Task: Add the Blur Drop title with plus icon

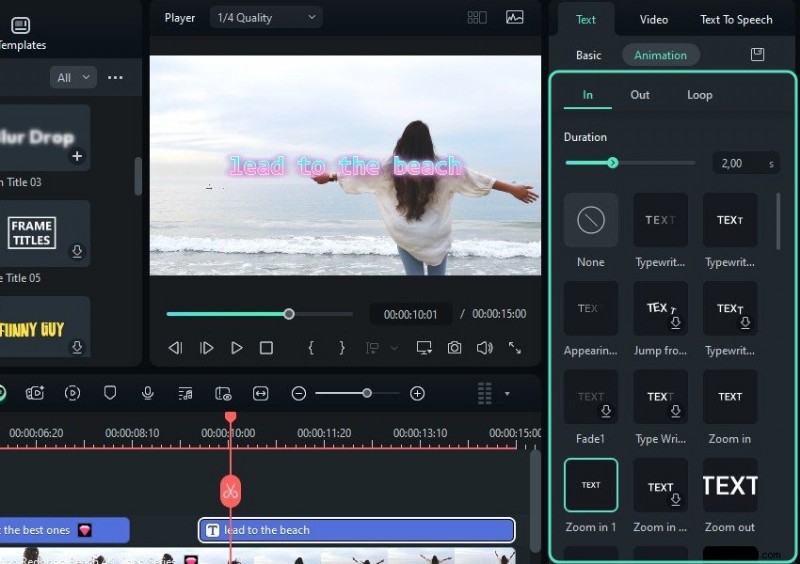Action: (x=77, y=156)
